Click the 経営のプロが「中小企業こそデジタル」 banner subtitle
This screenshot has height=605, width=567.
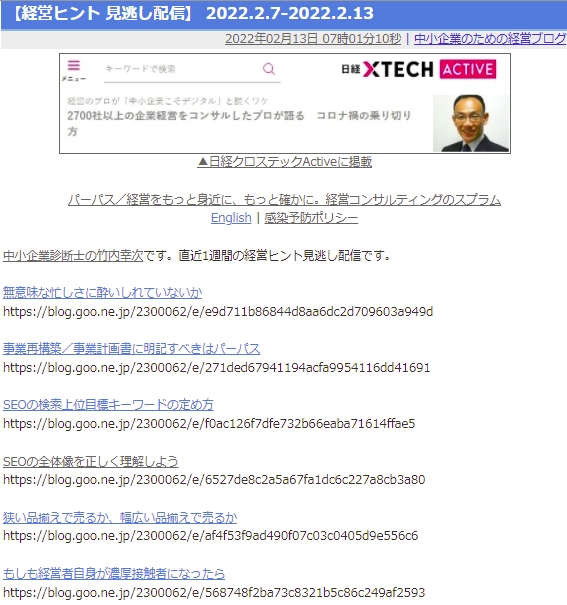(x=167, y=101)
